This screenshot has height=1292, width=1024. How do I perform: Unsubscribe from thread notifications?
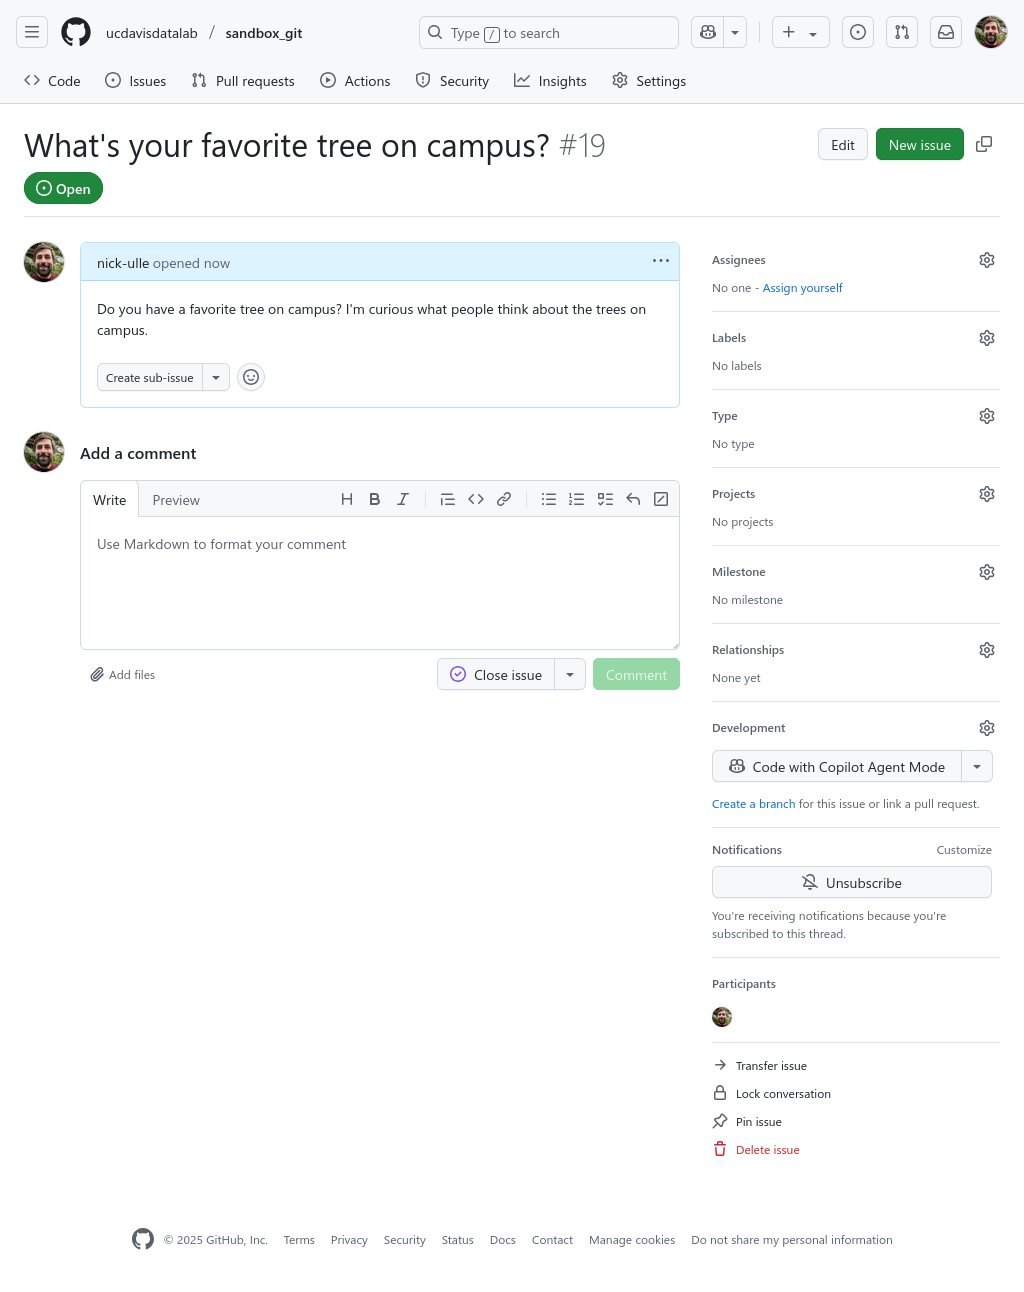point(852,883)
